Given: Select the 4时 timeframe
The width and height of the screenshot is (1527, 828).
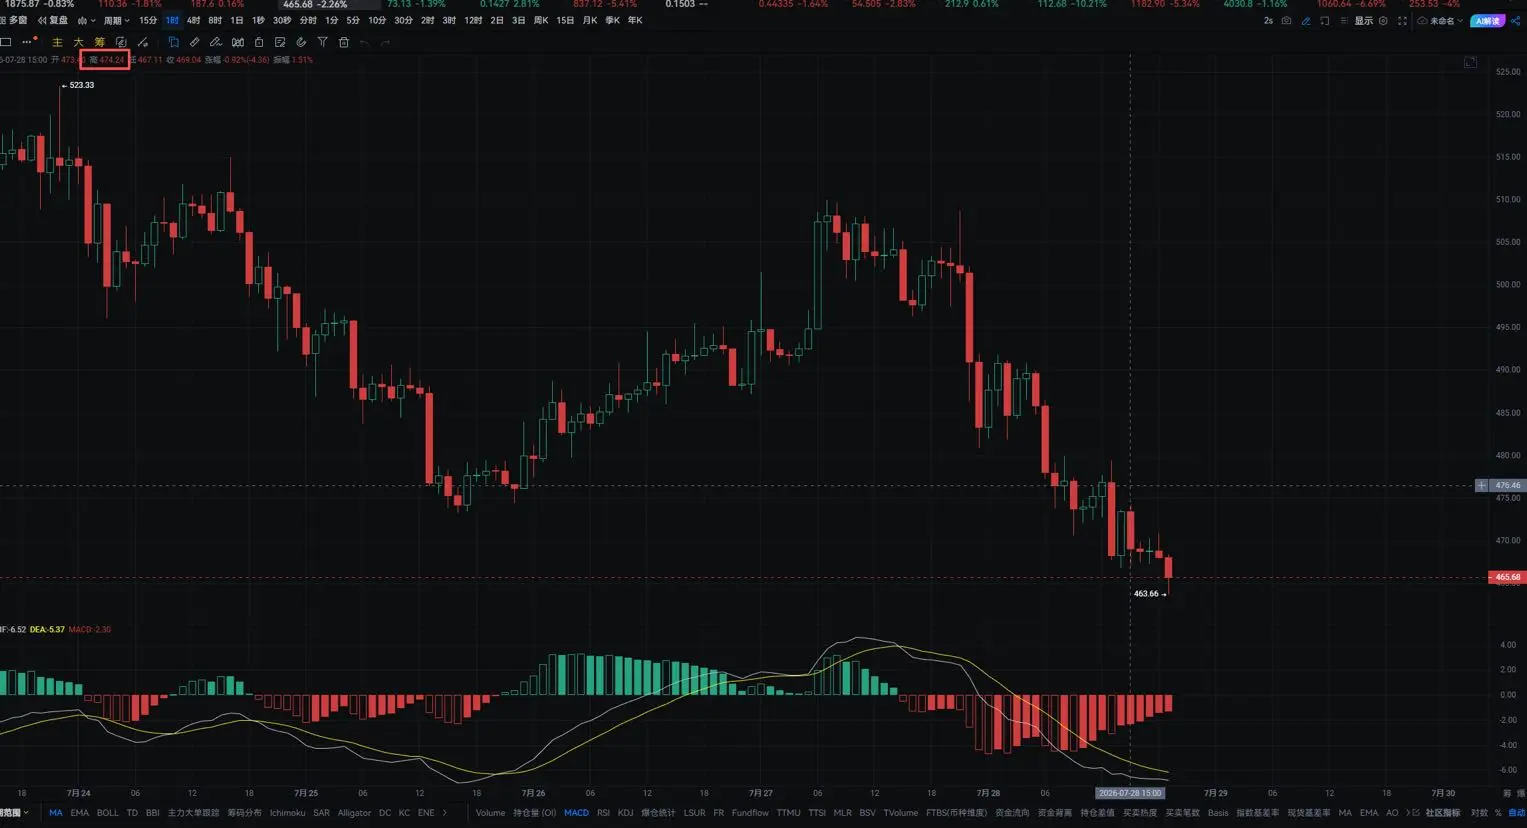Looking at the screenshot, I should [193, 20].
